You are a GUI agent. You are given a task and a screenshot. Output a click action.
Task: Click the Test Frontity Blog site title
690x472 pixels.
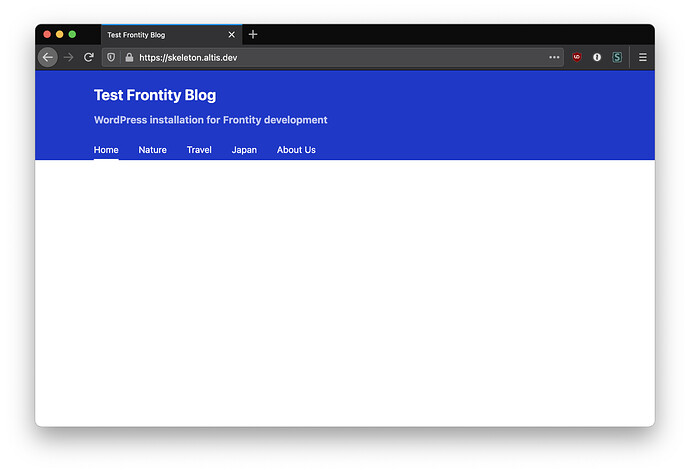point(155,95)
